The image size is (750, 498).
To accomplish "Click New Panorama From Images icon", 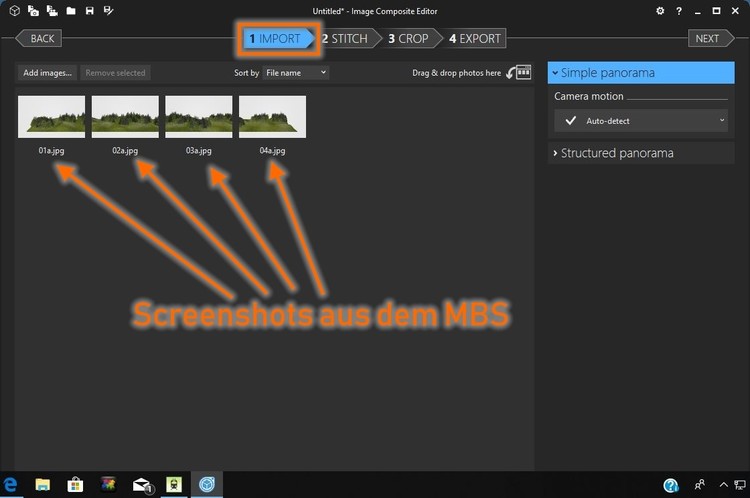I will (33, 11).
